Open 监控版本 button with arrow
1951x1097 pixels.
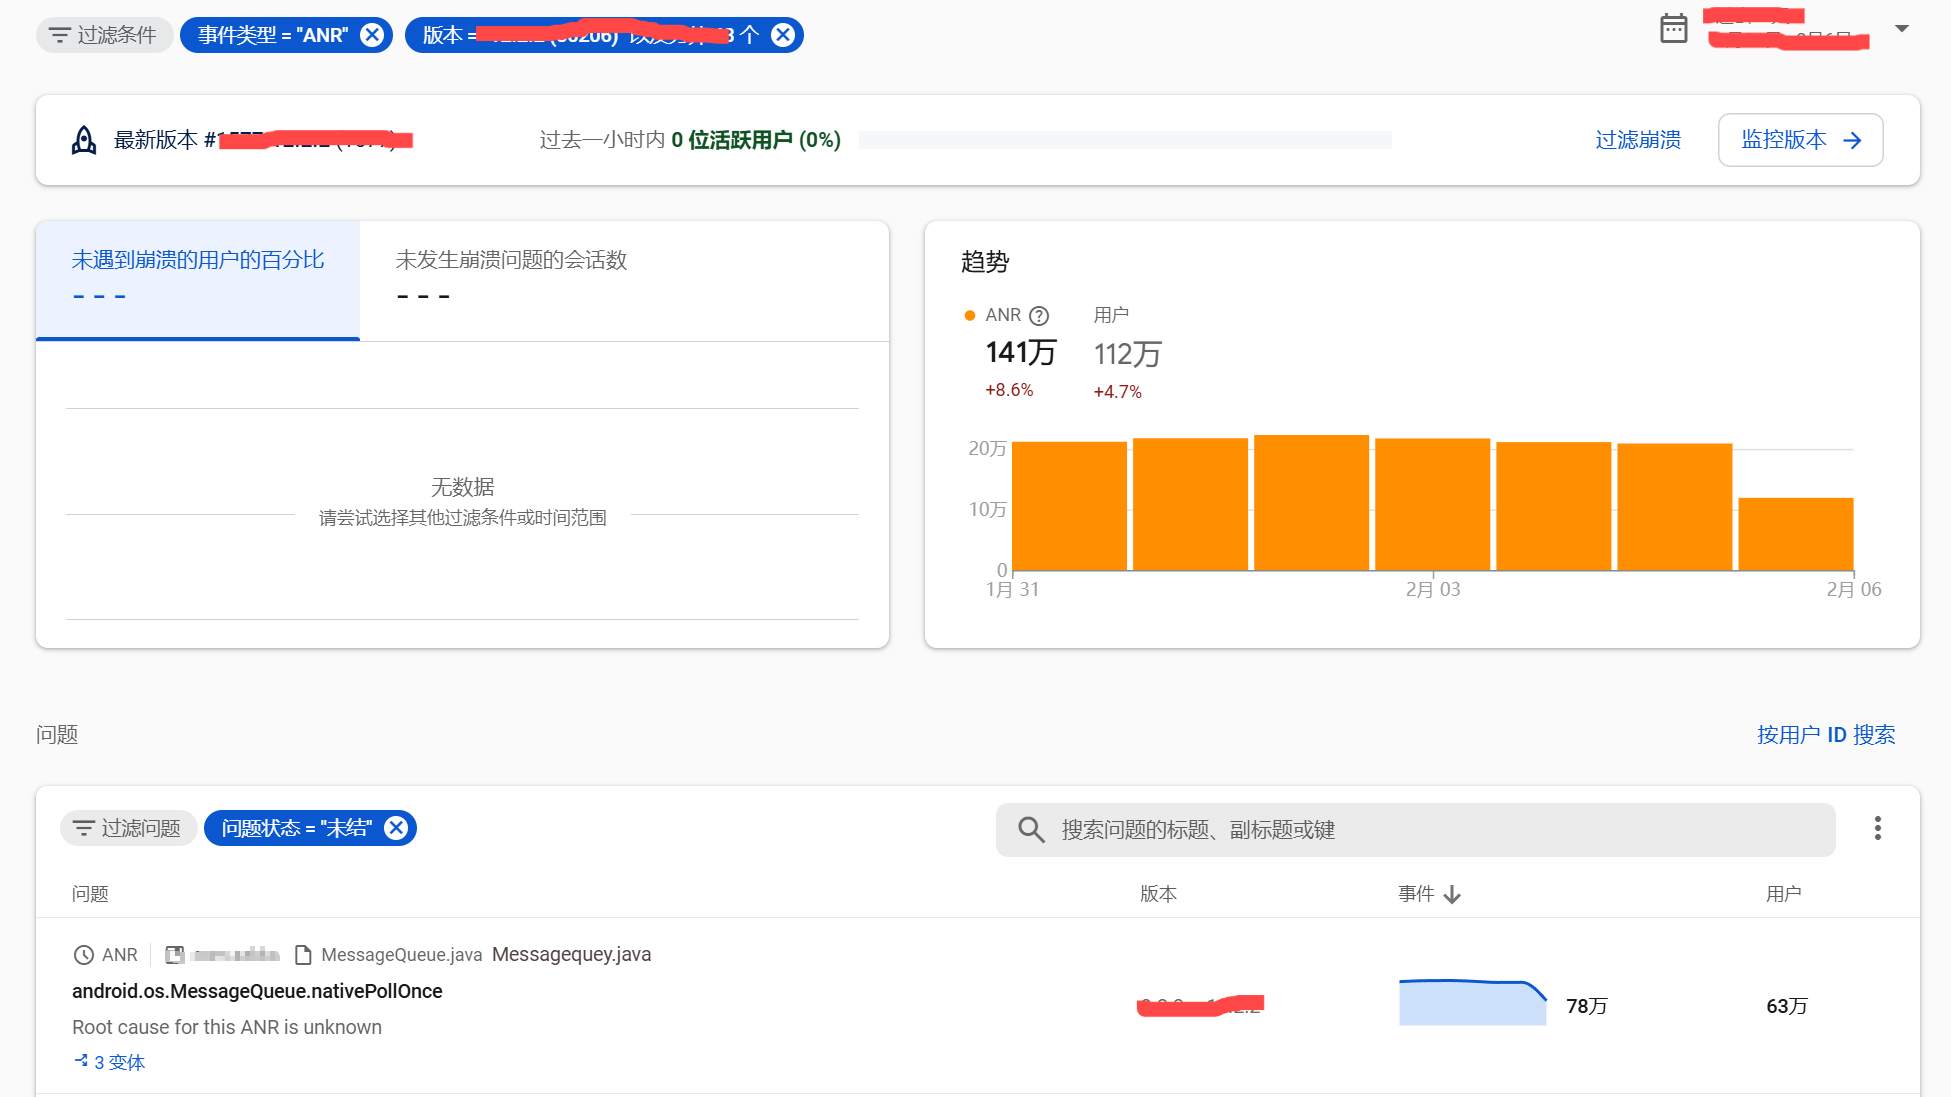(1800, 140)
